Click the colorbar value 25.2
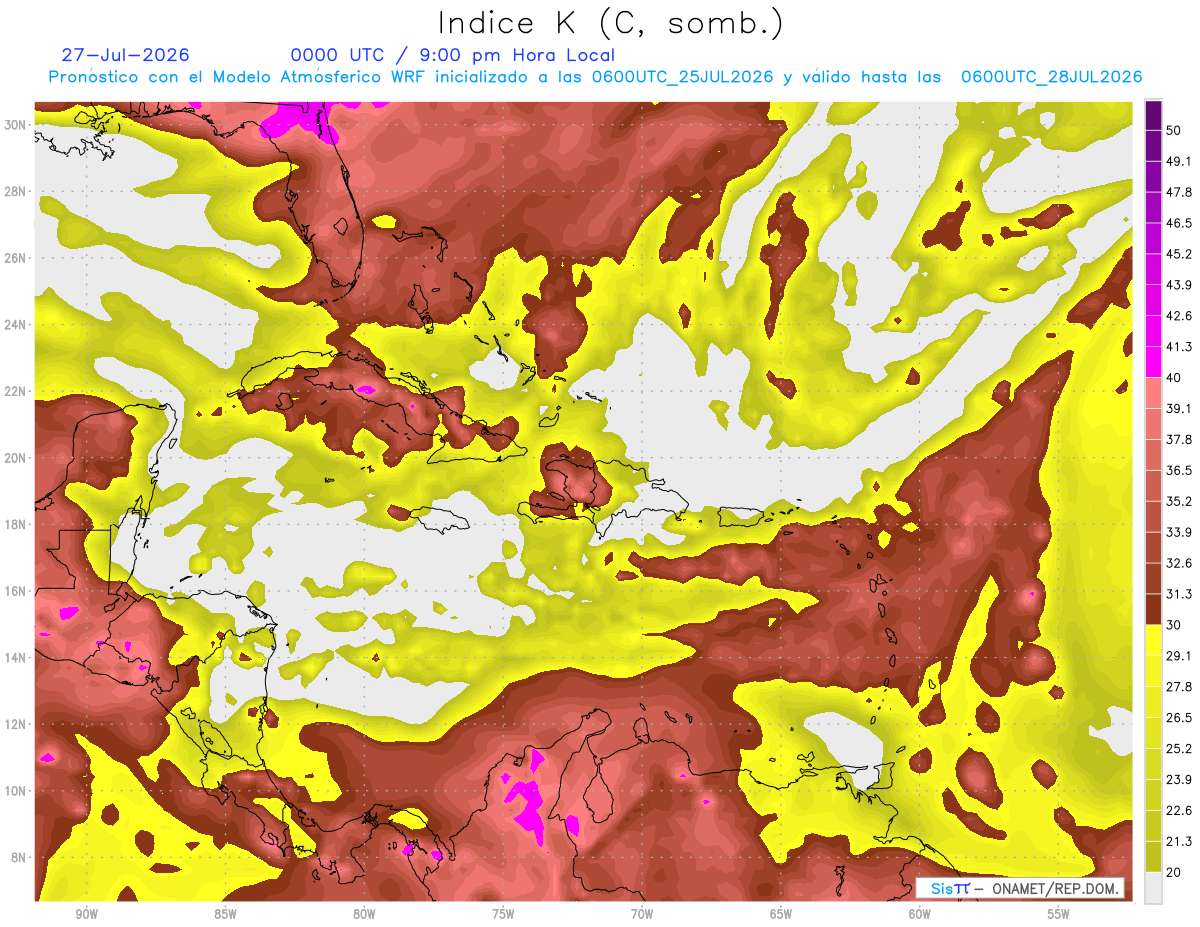1200x927 pixels. point(1179,749)
